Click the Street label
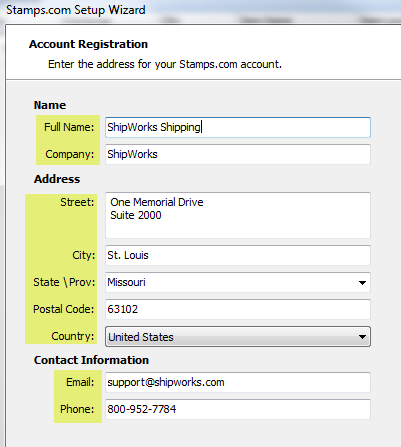Screen dimensions: 401x447 [x=77, y=202]
